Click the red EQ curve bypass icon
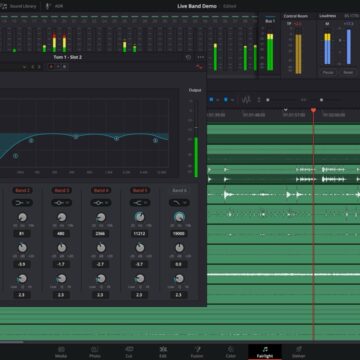 199,67
